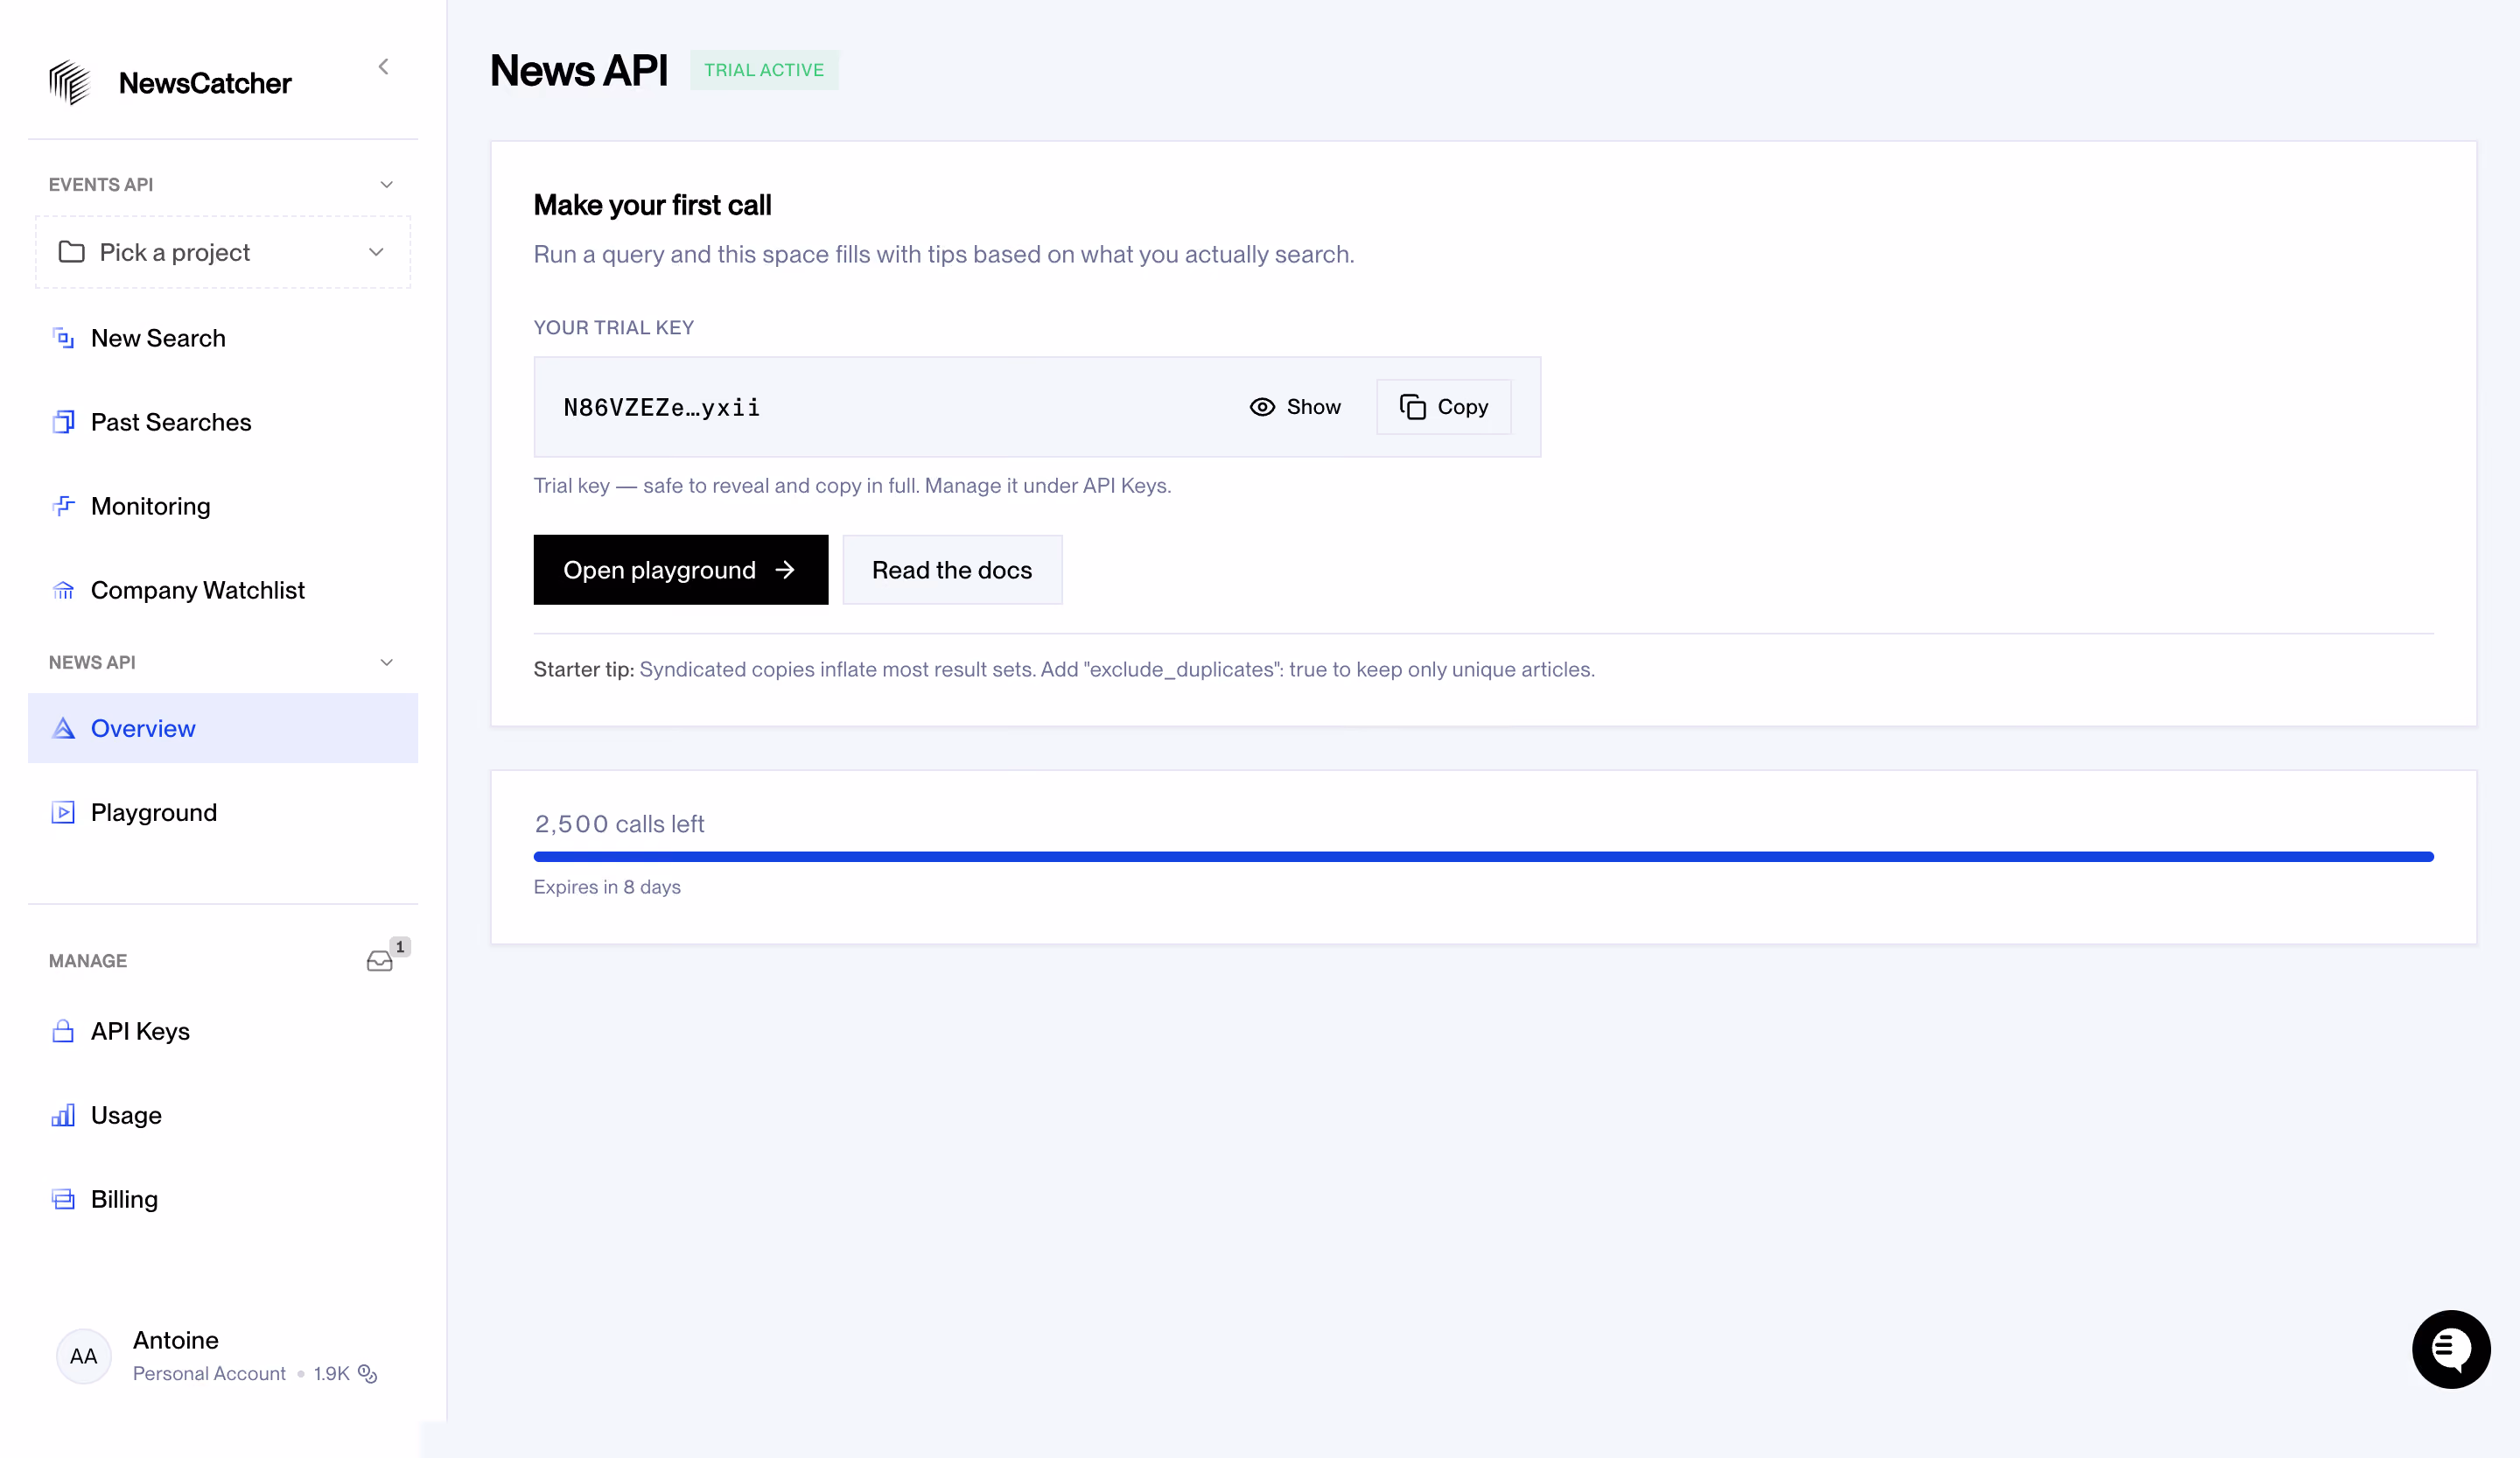Click the Billing card icon

coord(64,1199)
